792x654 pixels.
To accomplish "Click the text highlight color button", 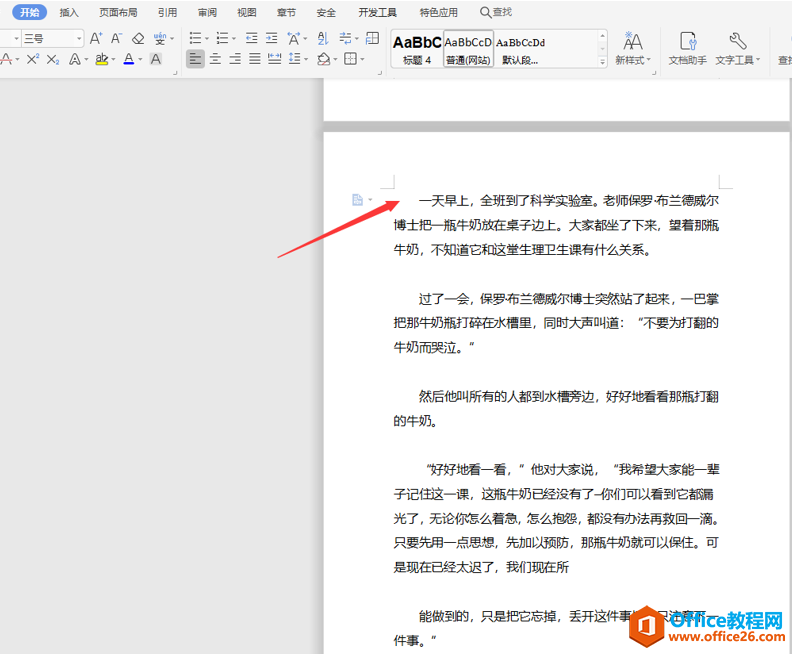I will 102,59.
